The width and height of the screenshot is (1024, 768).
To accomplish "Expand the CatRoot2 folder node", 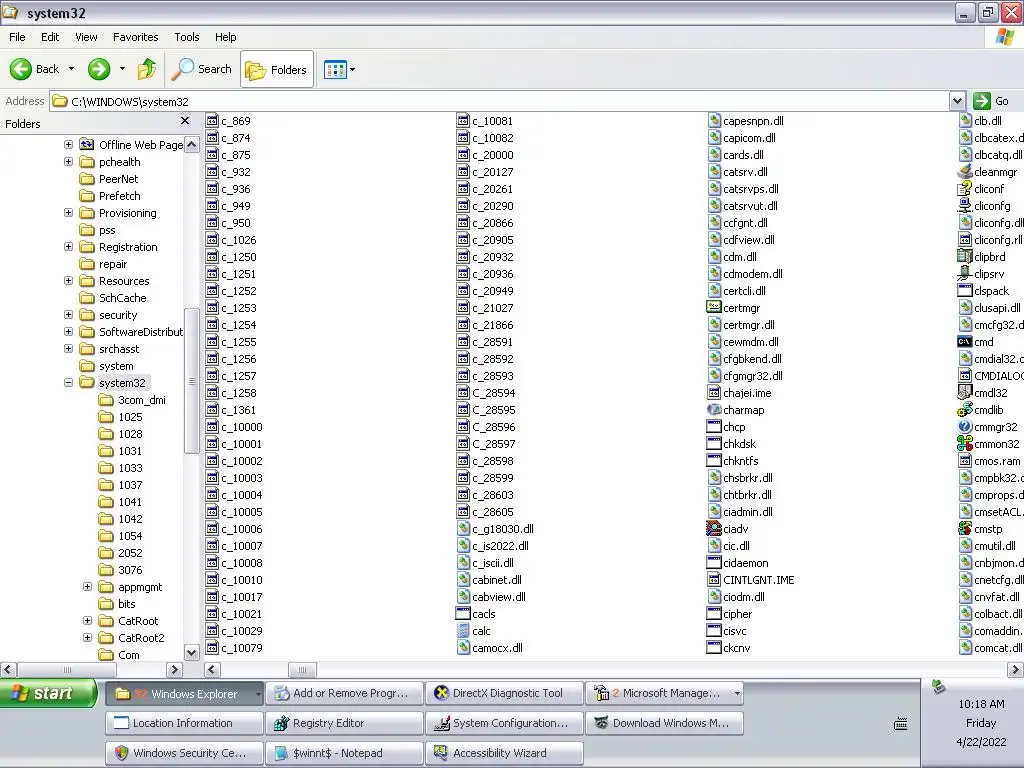I will click(x=88, y=637).
